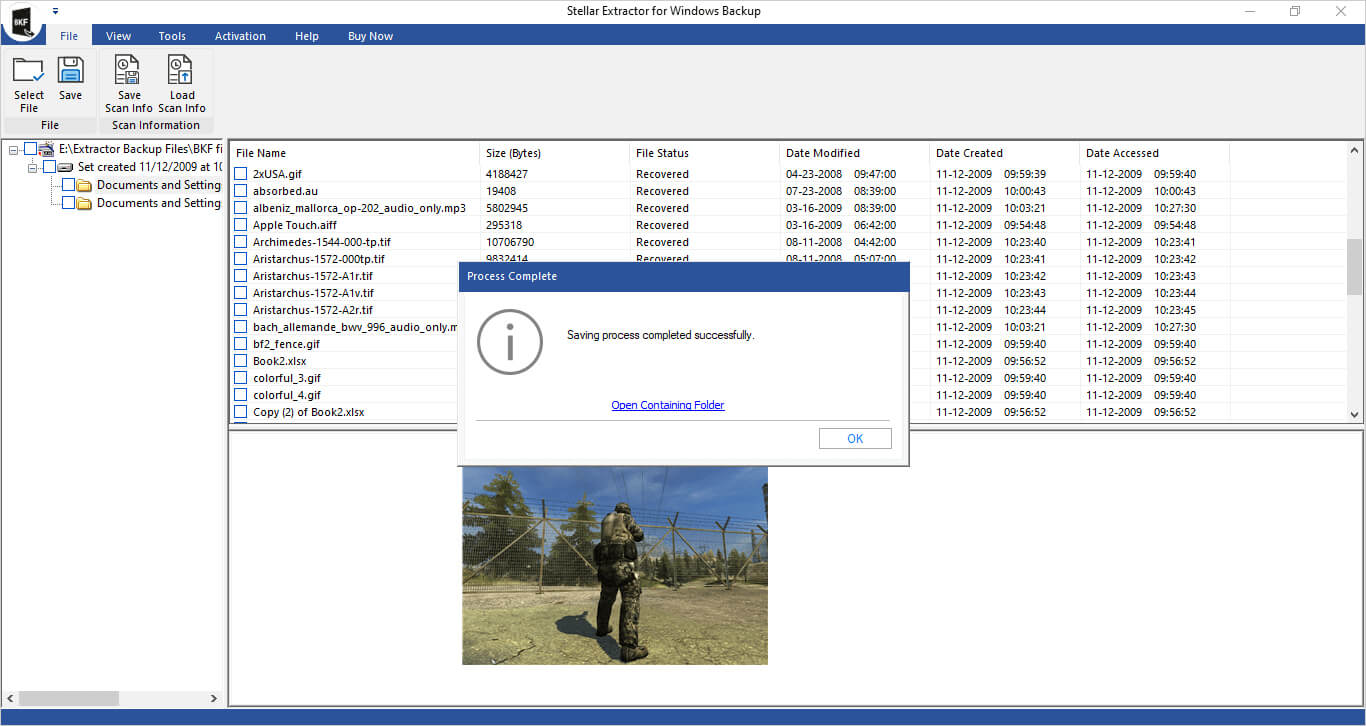This screenshot has width=1366, height=726.
Task: Click OK in Process Complete dialog
Action: pyautogui.click(x=855, y=438)
